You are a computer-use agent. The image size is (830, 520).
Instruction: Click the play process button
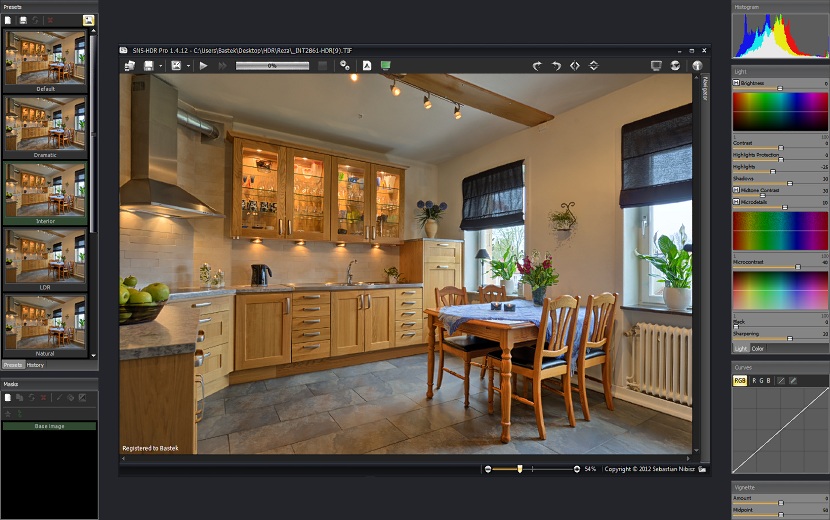[x=203, y=66]
